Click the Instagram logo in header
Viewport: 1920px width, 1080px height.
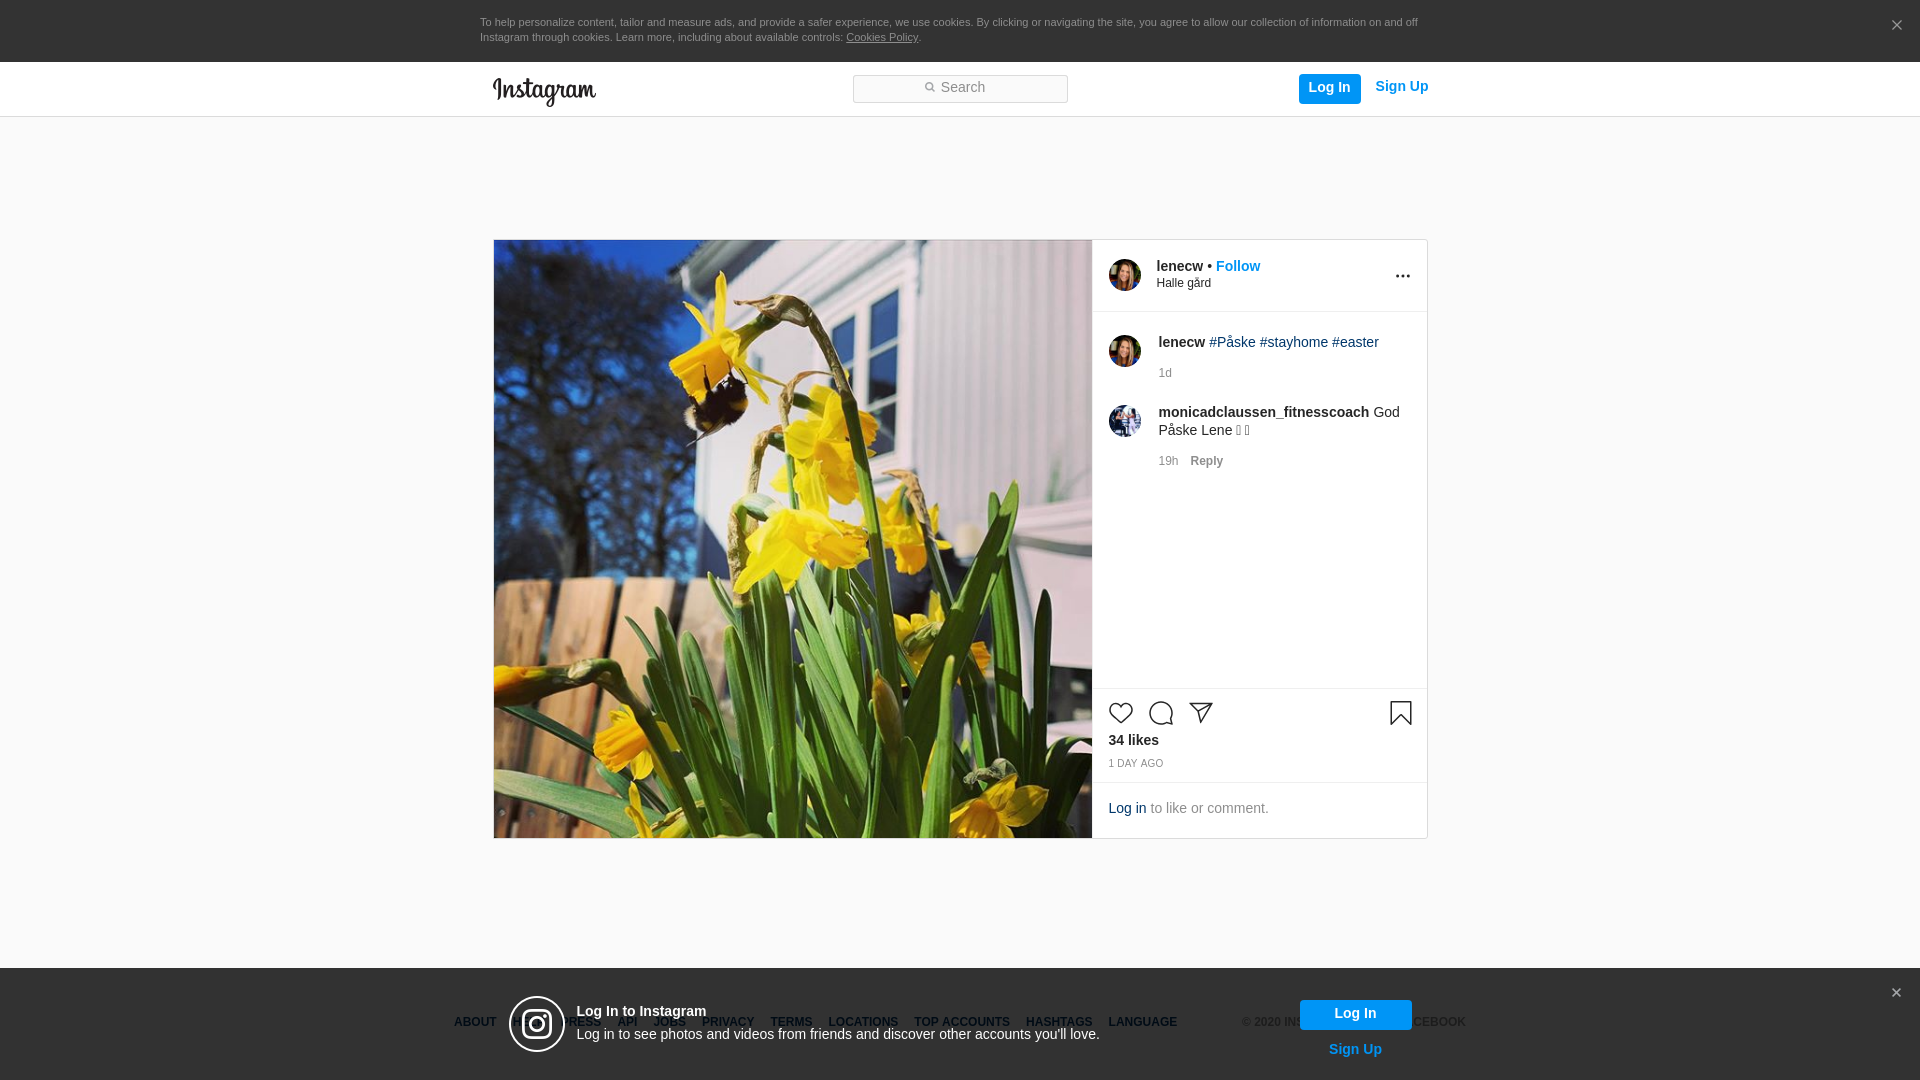pos(544,91)
